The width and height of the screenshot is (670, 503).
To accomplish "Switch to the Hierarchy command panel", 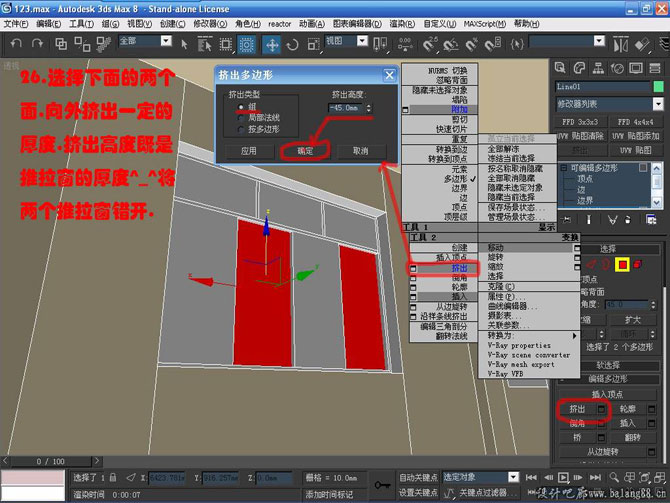I will click(x=598, y=68).
